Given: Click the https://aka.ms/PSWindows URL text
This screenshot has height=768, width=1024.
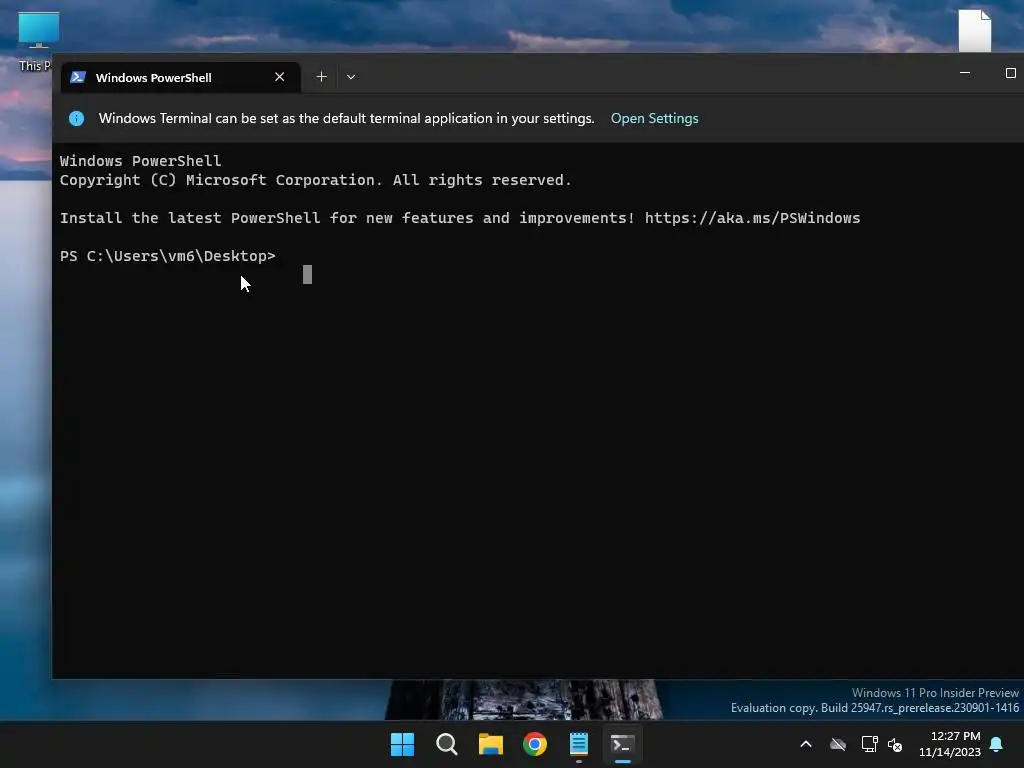Looking at the screenshot, I should (x=752, y=218).
